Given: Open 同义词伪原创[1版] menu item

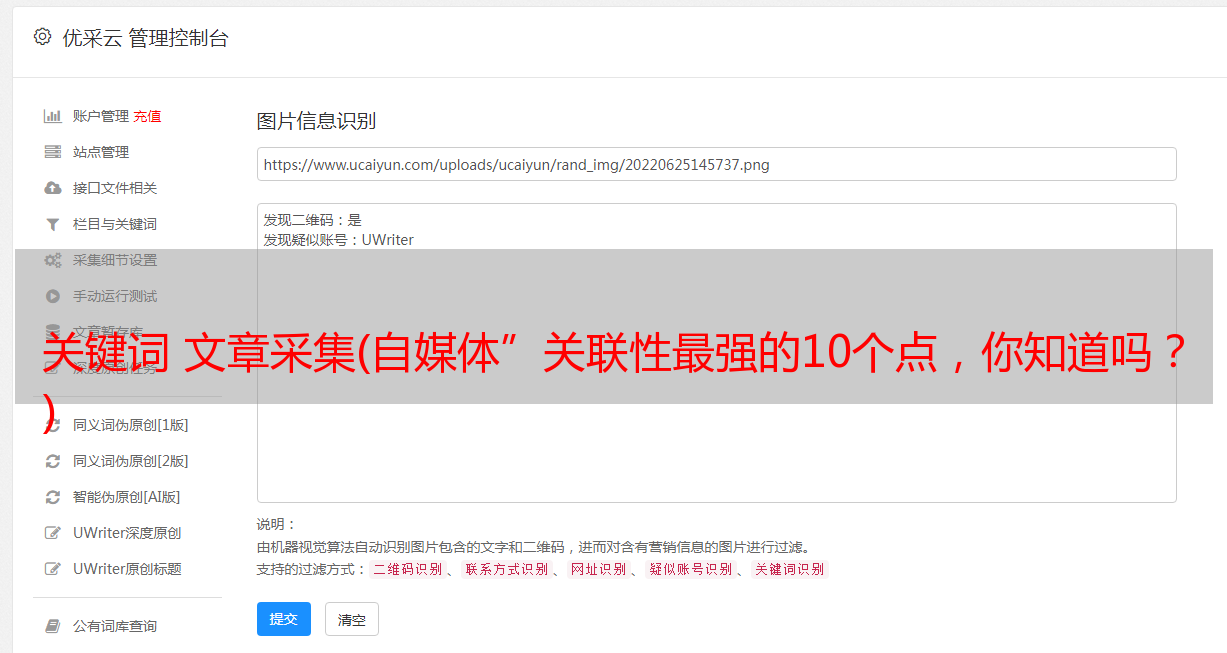Looking at the screenshot, I should 130,425.
